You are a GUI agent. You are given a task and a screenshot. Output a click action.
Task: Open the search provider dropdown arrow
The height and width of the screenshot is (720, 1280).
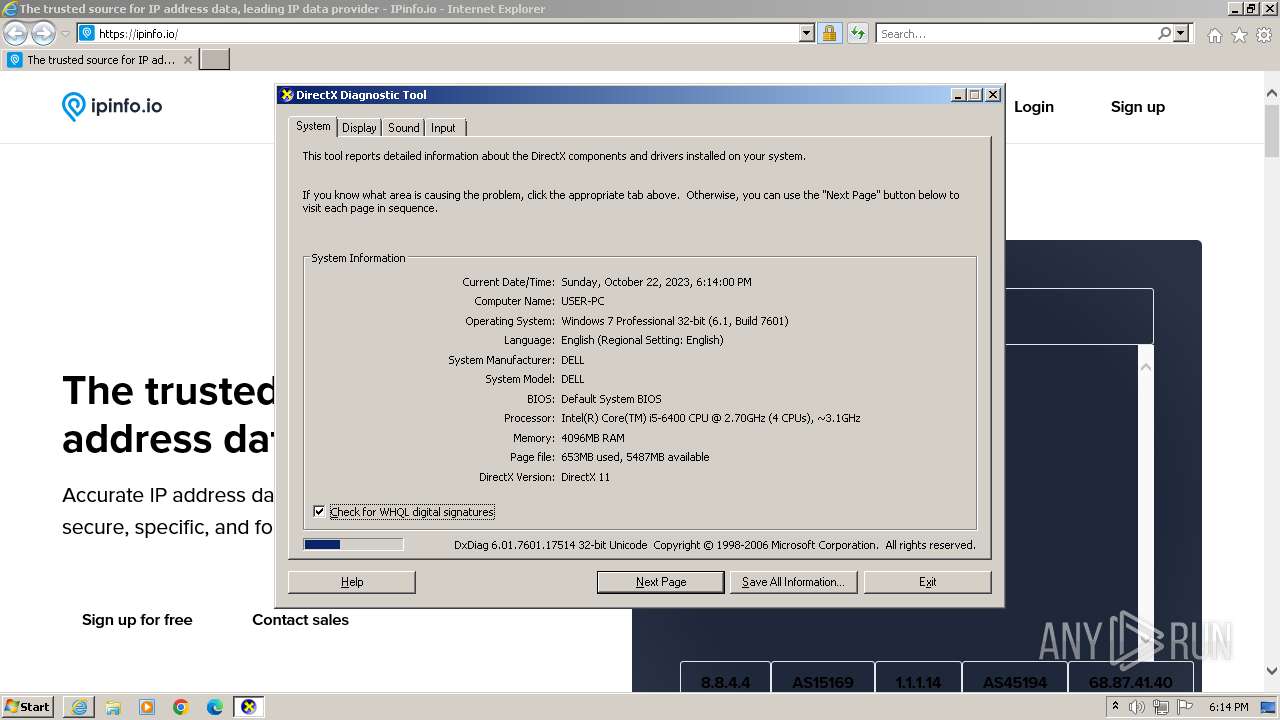coord(1181,33)
